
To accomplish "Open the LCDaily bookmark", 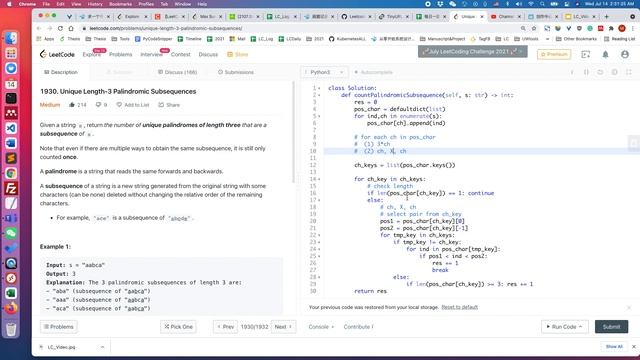I will click(290, 39).
